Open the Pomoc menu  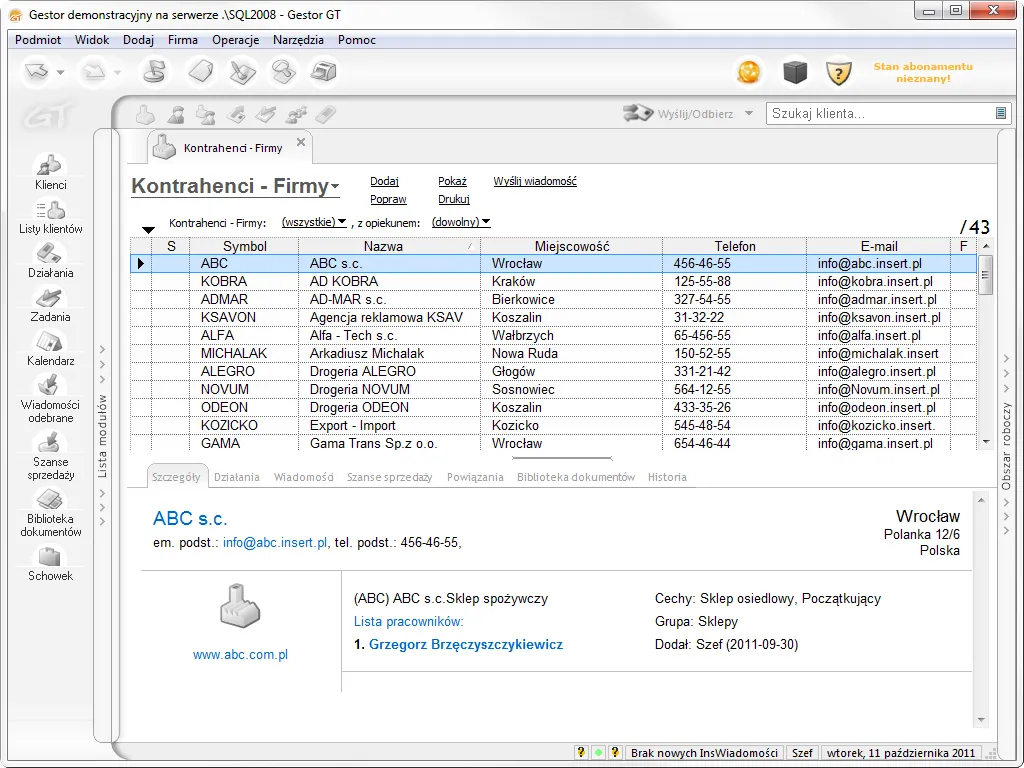click(x=357, y=40)
